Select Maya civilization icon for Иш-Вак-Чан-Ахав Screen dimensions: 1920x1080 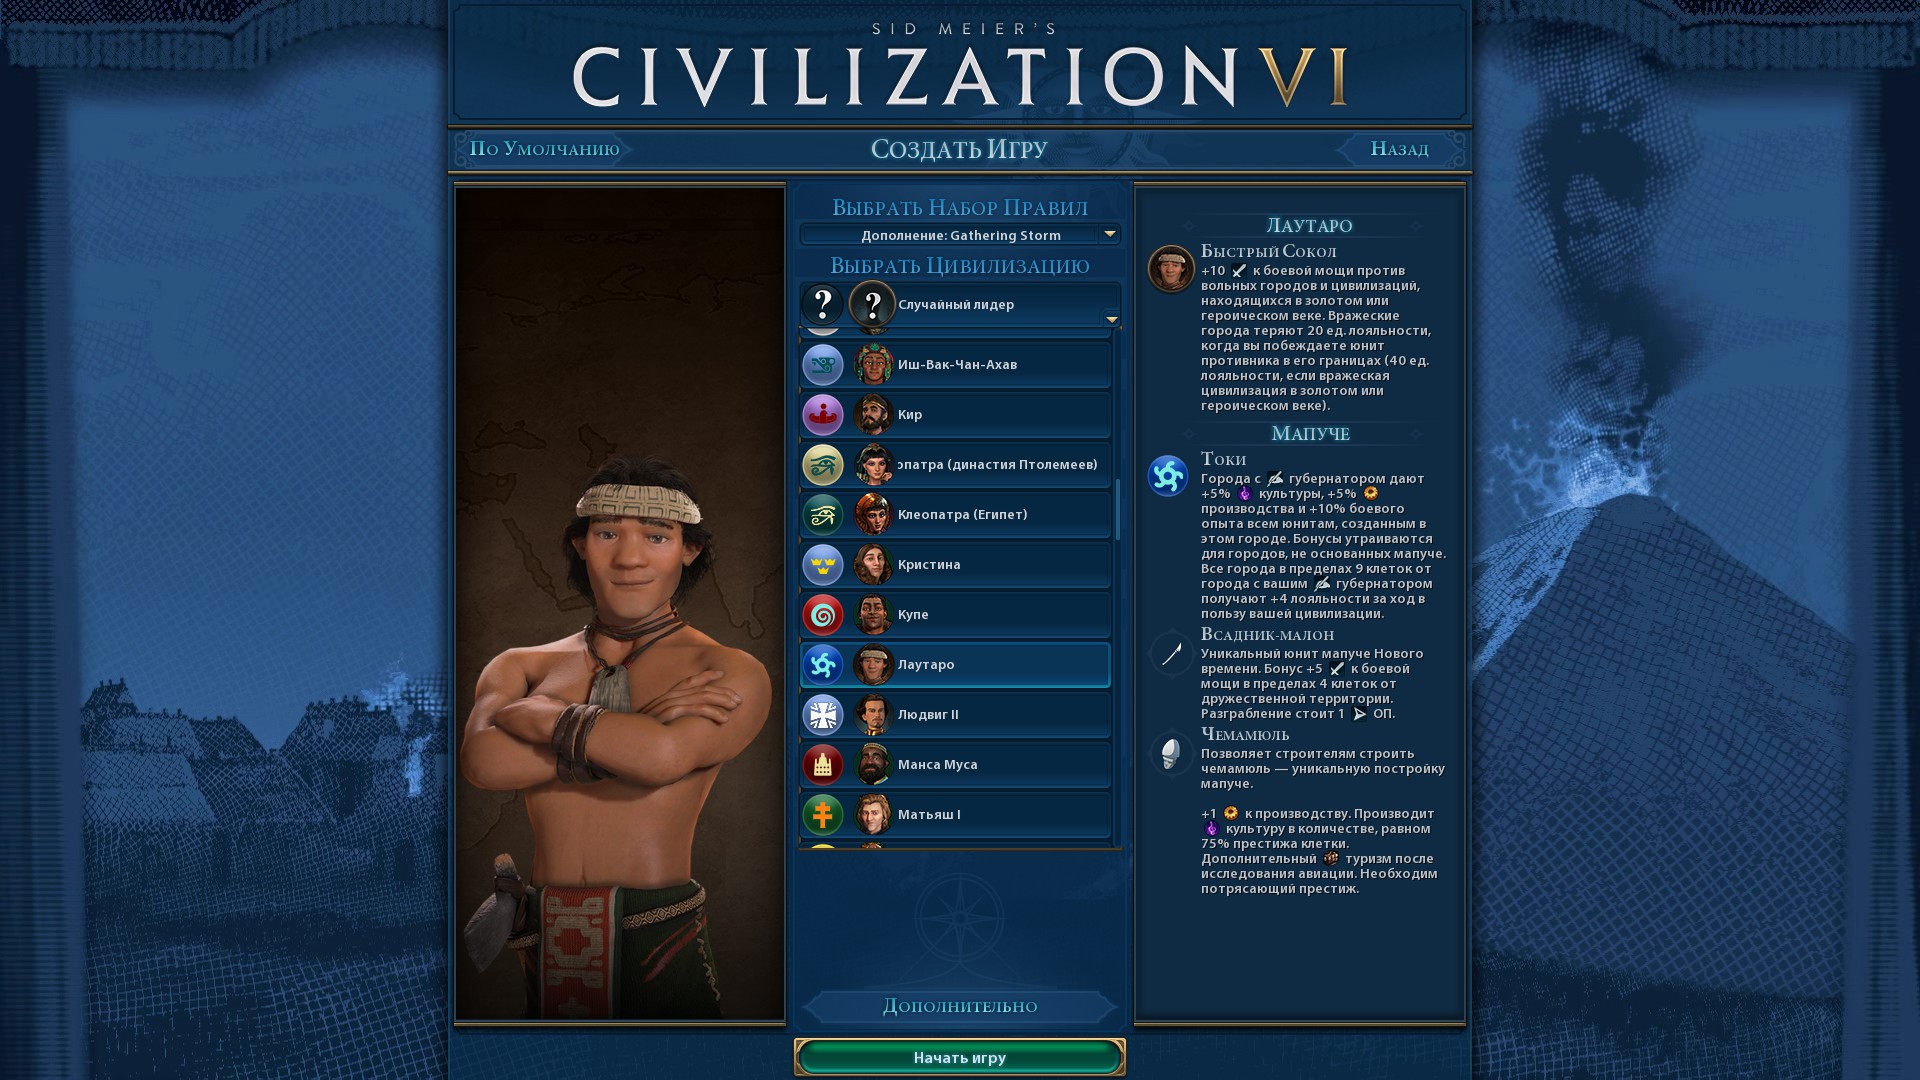coord(823,365)
